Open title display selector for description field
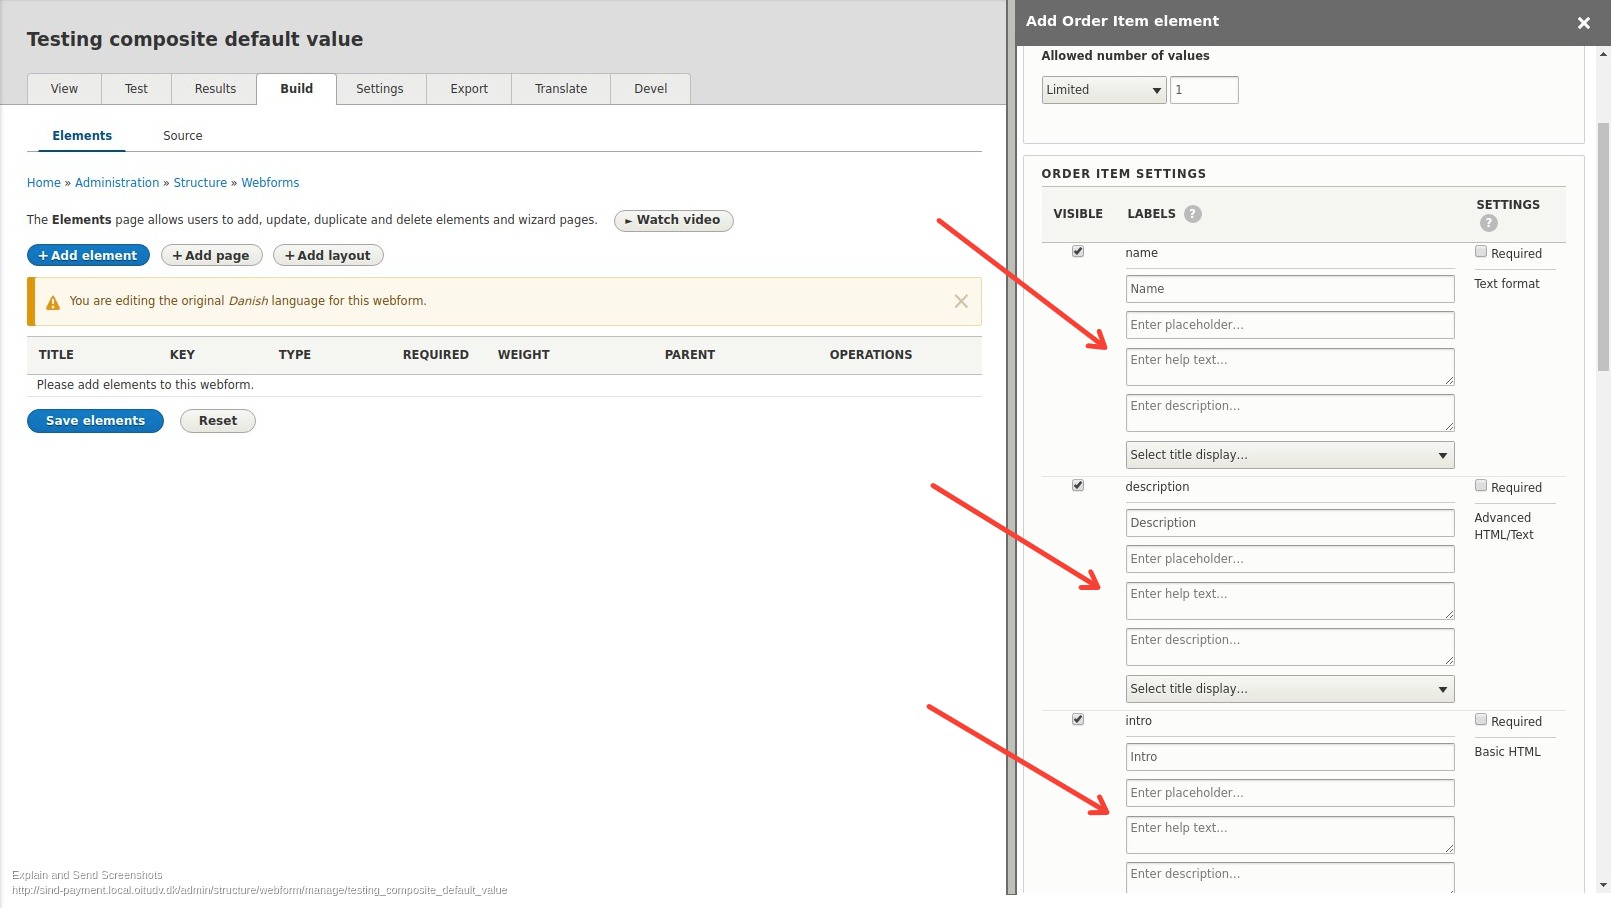This screenshot has height=908, width=1611. pyautogui.click(x=1289, y=688)
